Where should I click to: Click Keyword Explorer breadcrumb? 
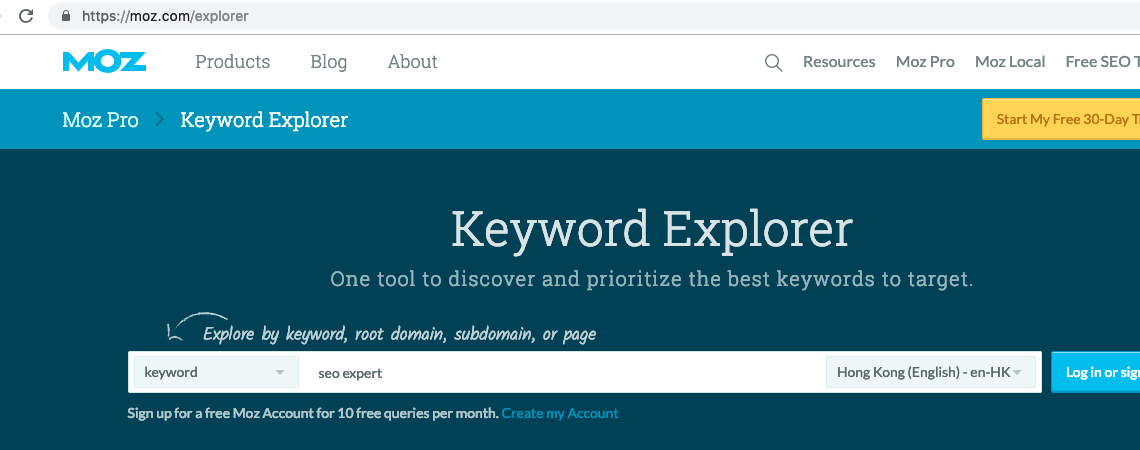tap(264, 119)
